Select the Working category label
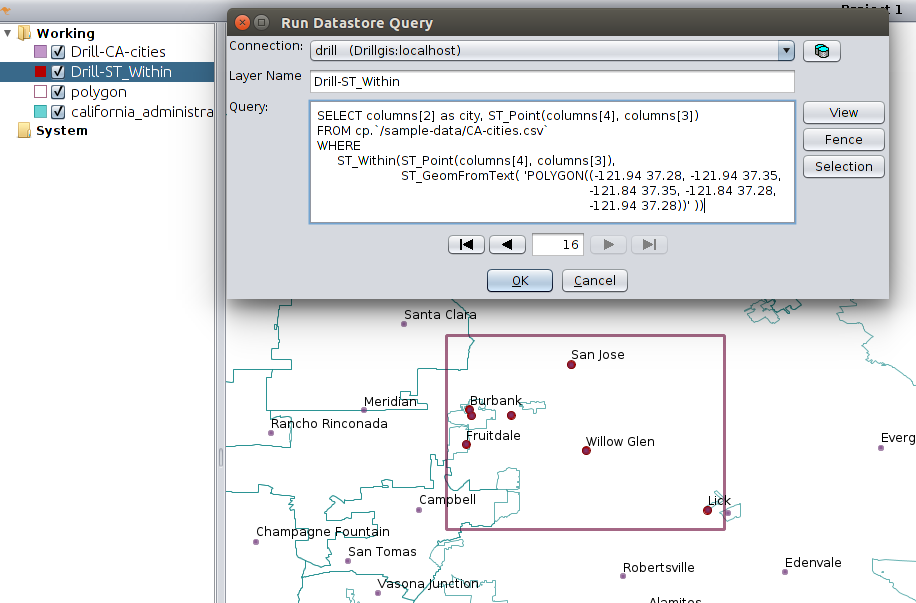 (x=65, y=33)
